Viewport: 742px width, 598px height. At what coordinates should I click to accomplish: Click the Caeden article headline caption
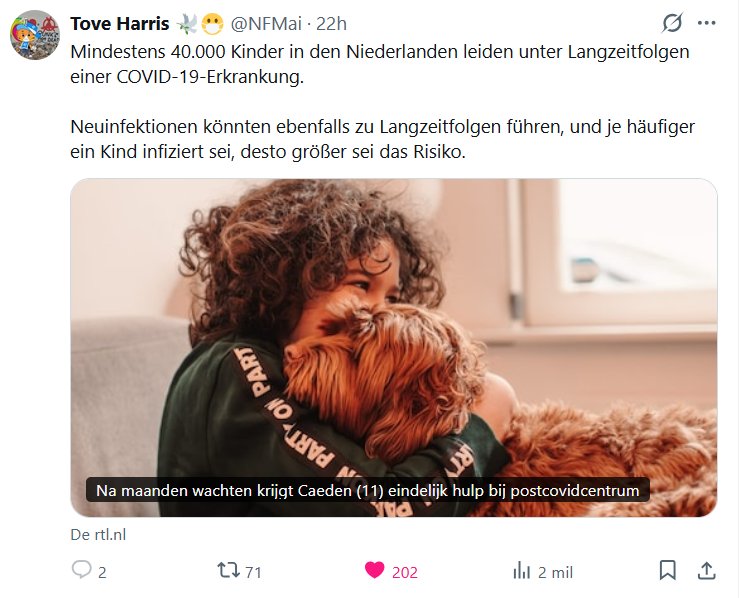pyautogui.click(x=368, y=490)
